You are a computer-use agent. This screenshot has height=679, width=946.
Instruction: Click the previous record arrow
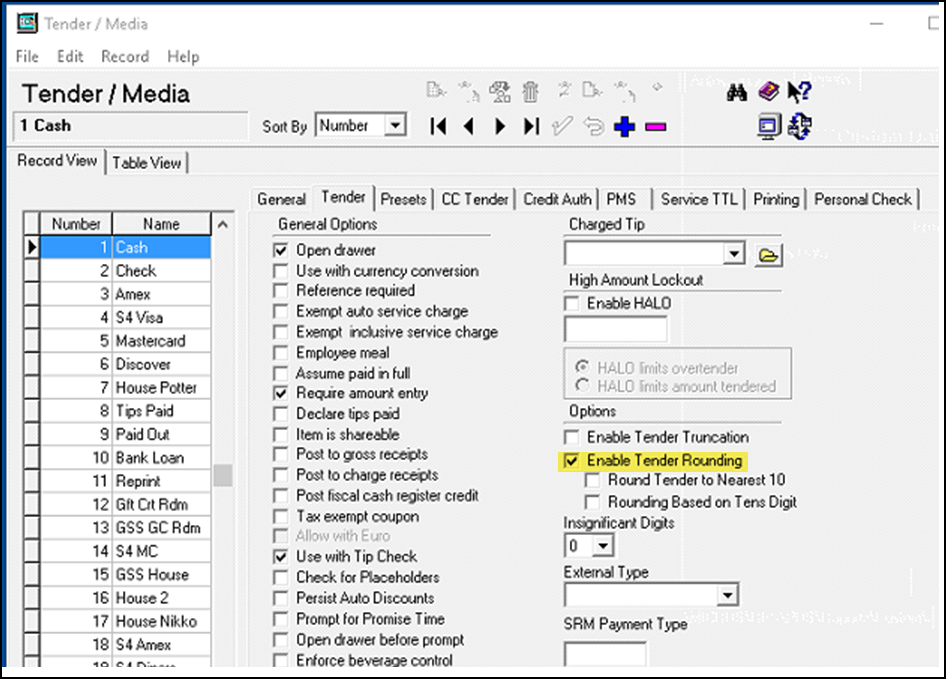[469, 126]
